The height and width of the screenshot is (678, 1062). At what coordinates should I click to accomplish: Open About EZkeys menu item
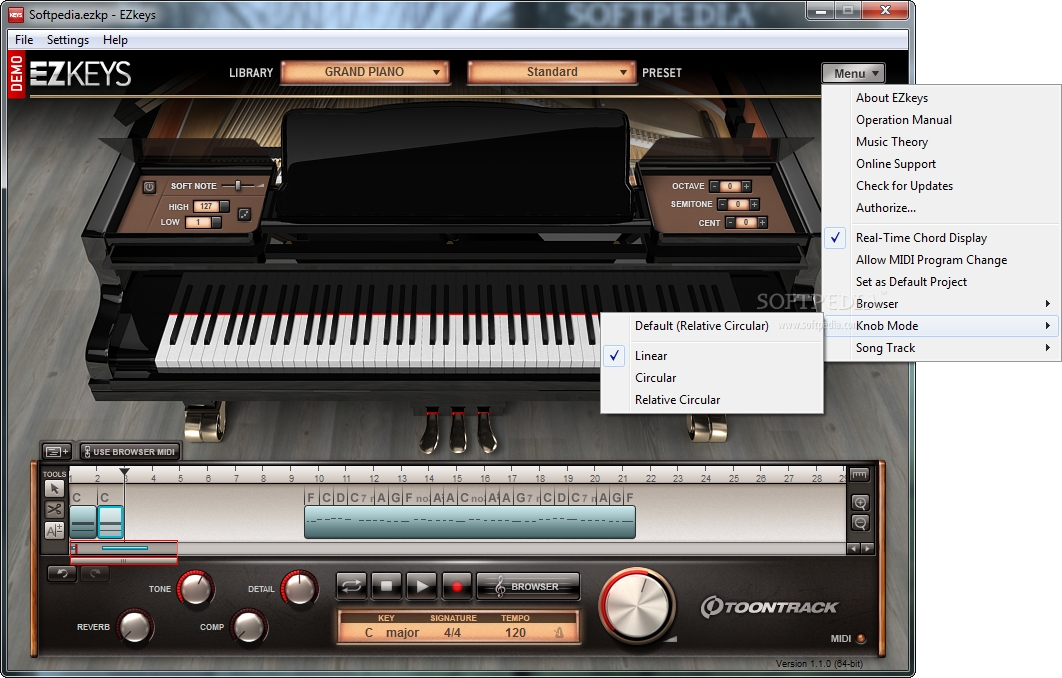[x=942, y=98]
